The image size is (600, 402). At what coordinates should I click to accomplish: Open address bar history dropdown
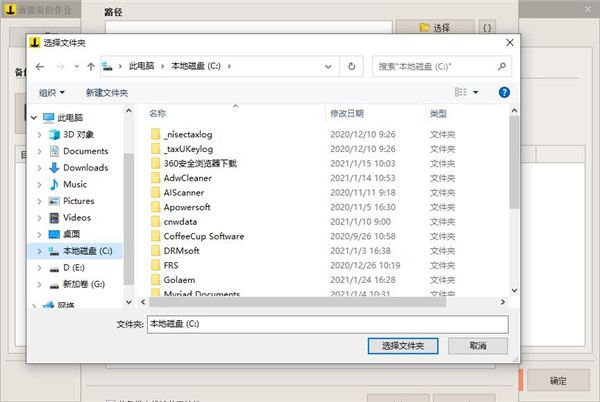[328, 67]
